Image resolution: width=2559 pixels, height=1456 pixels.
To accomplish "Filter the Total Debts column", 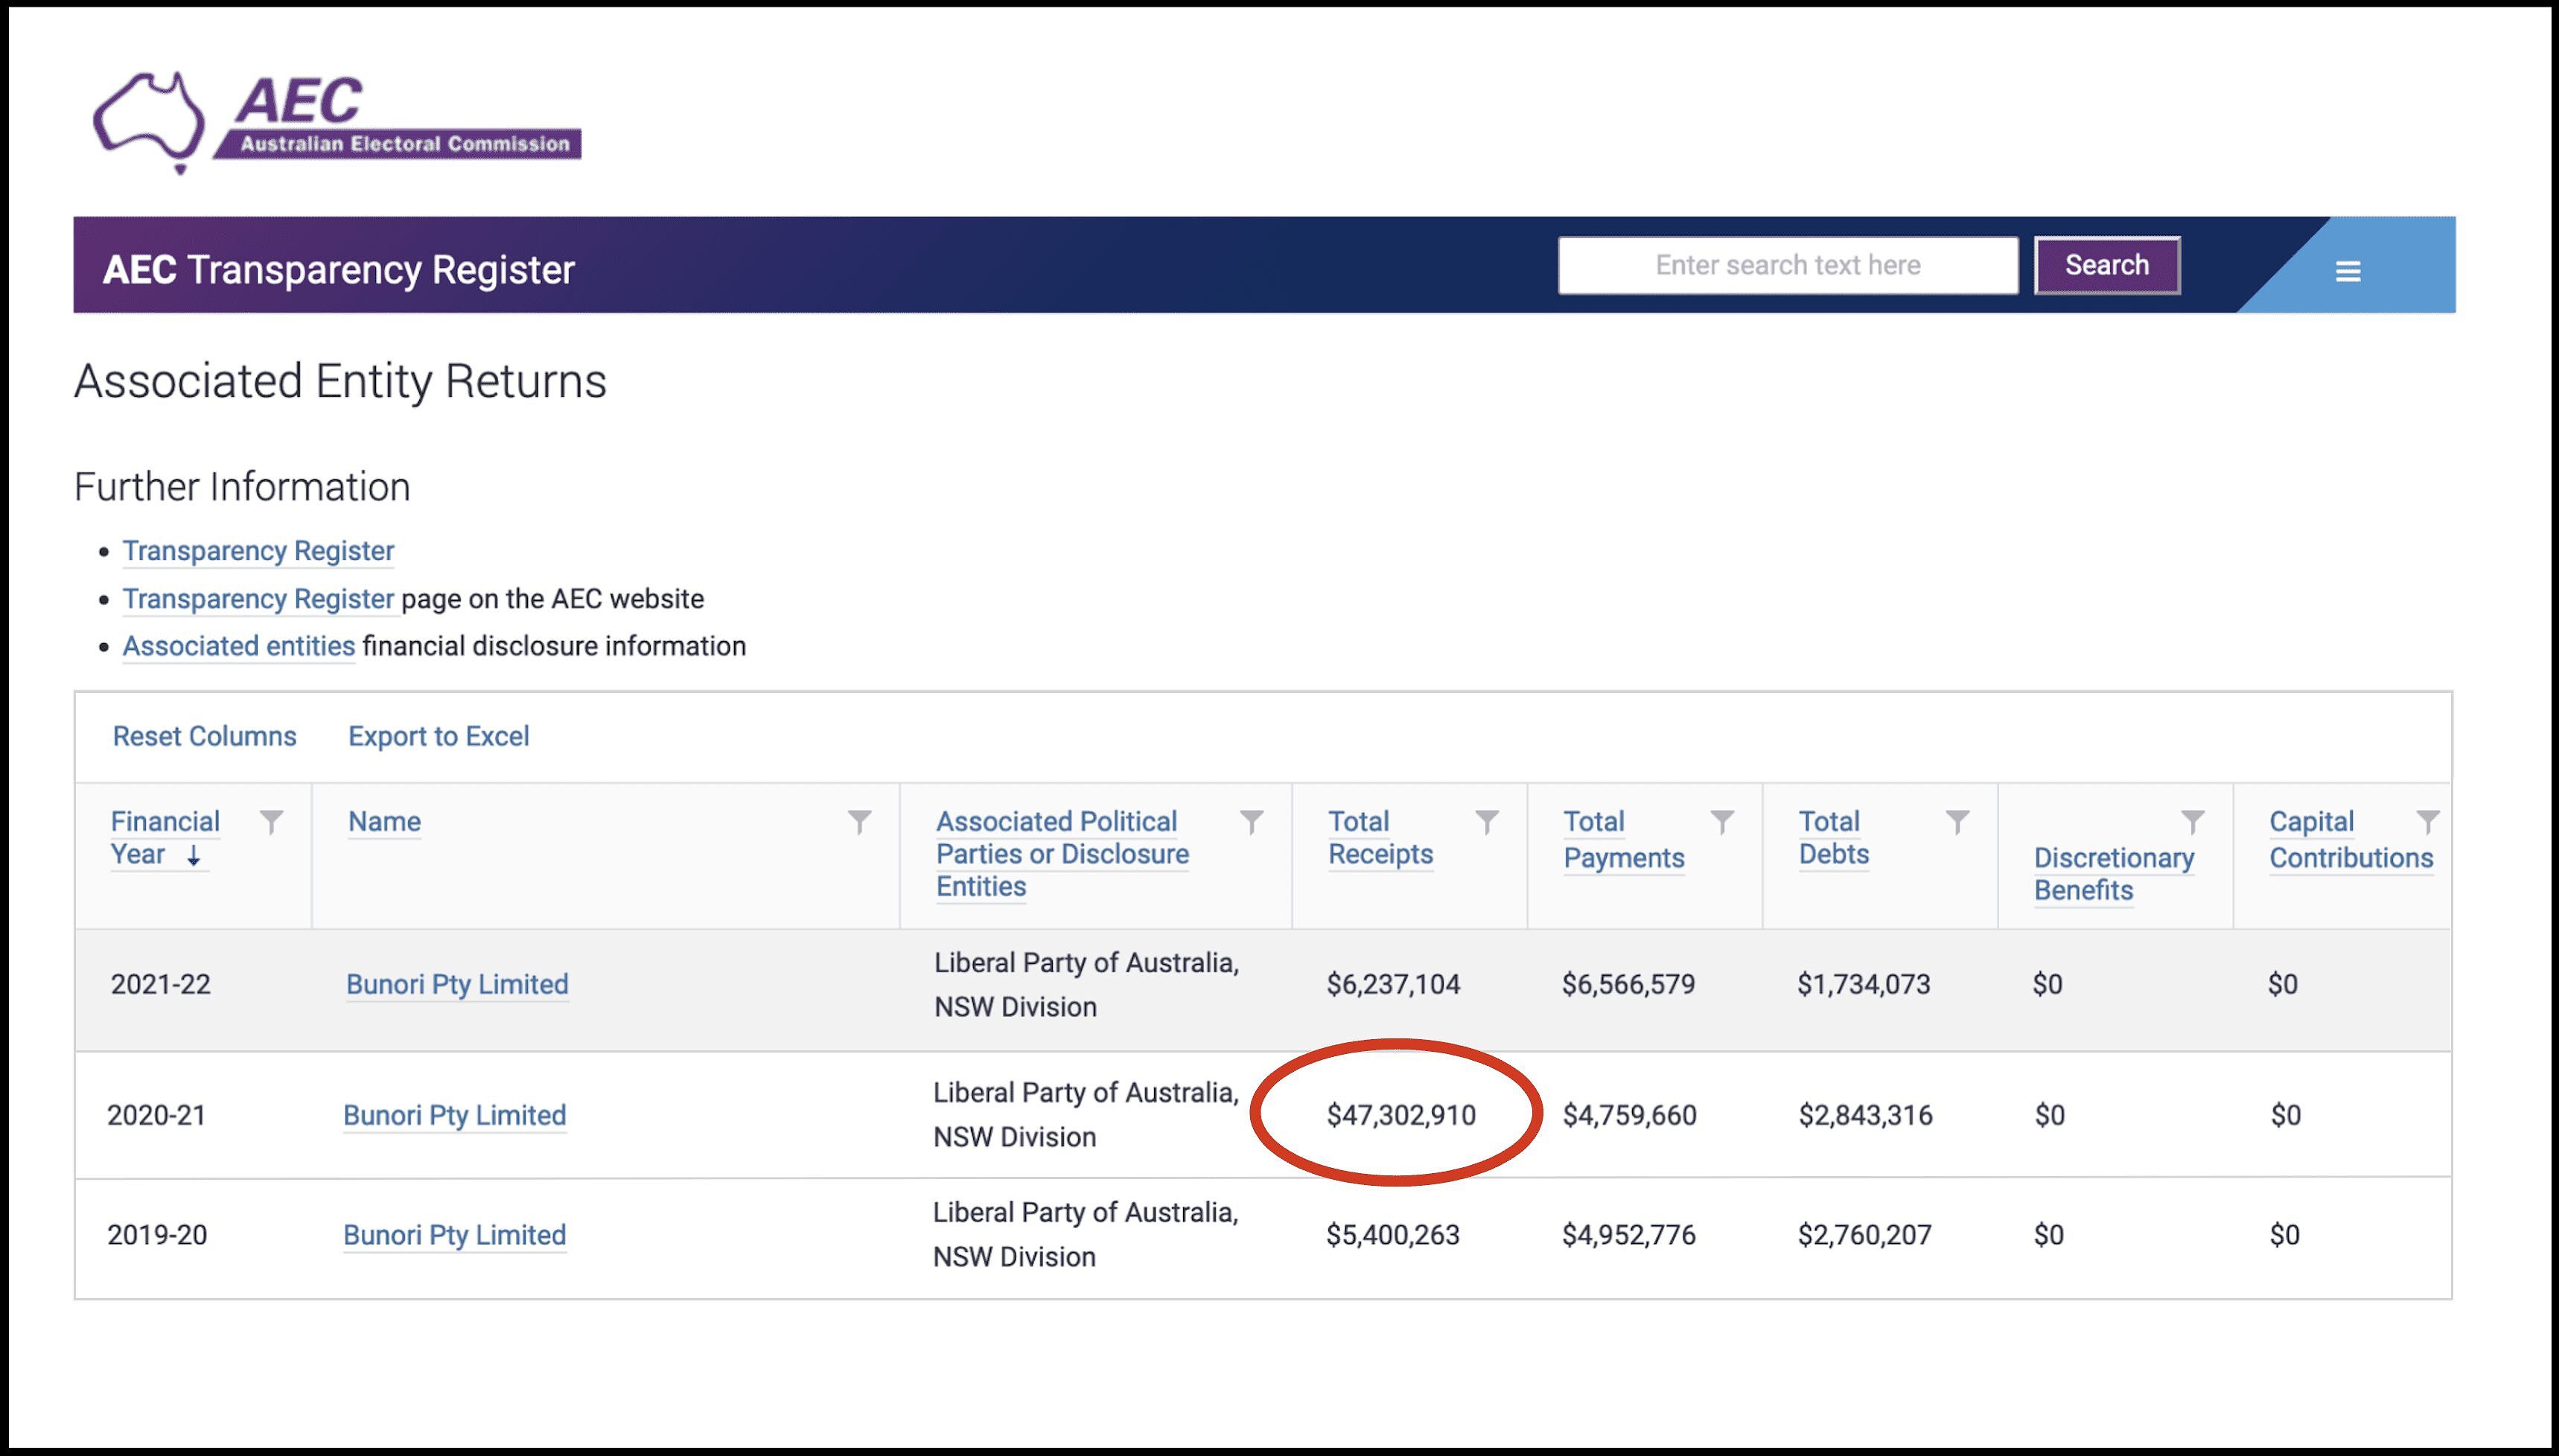I will (x=1957, y=822).
